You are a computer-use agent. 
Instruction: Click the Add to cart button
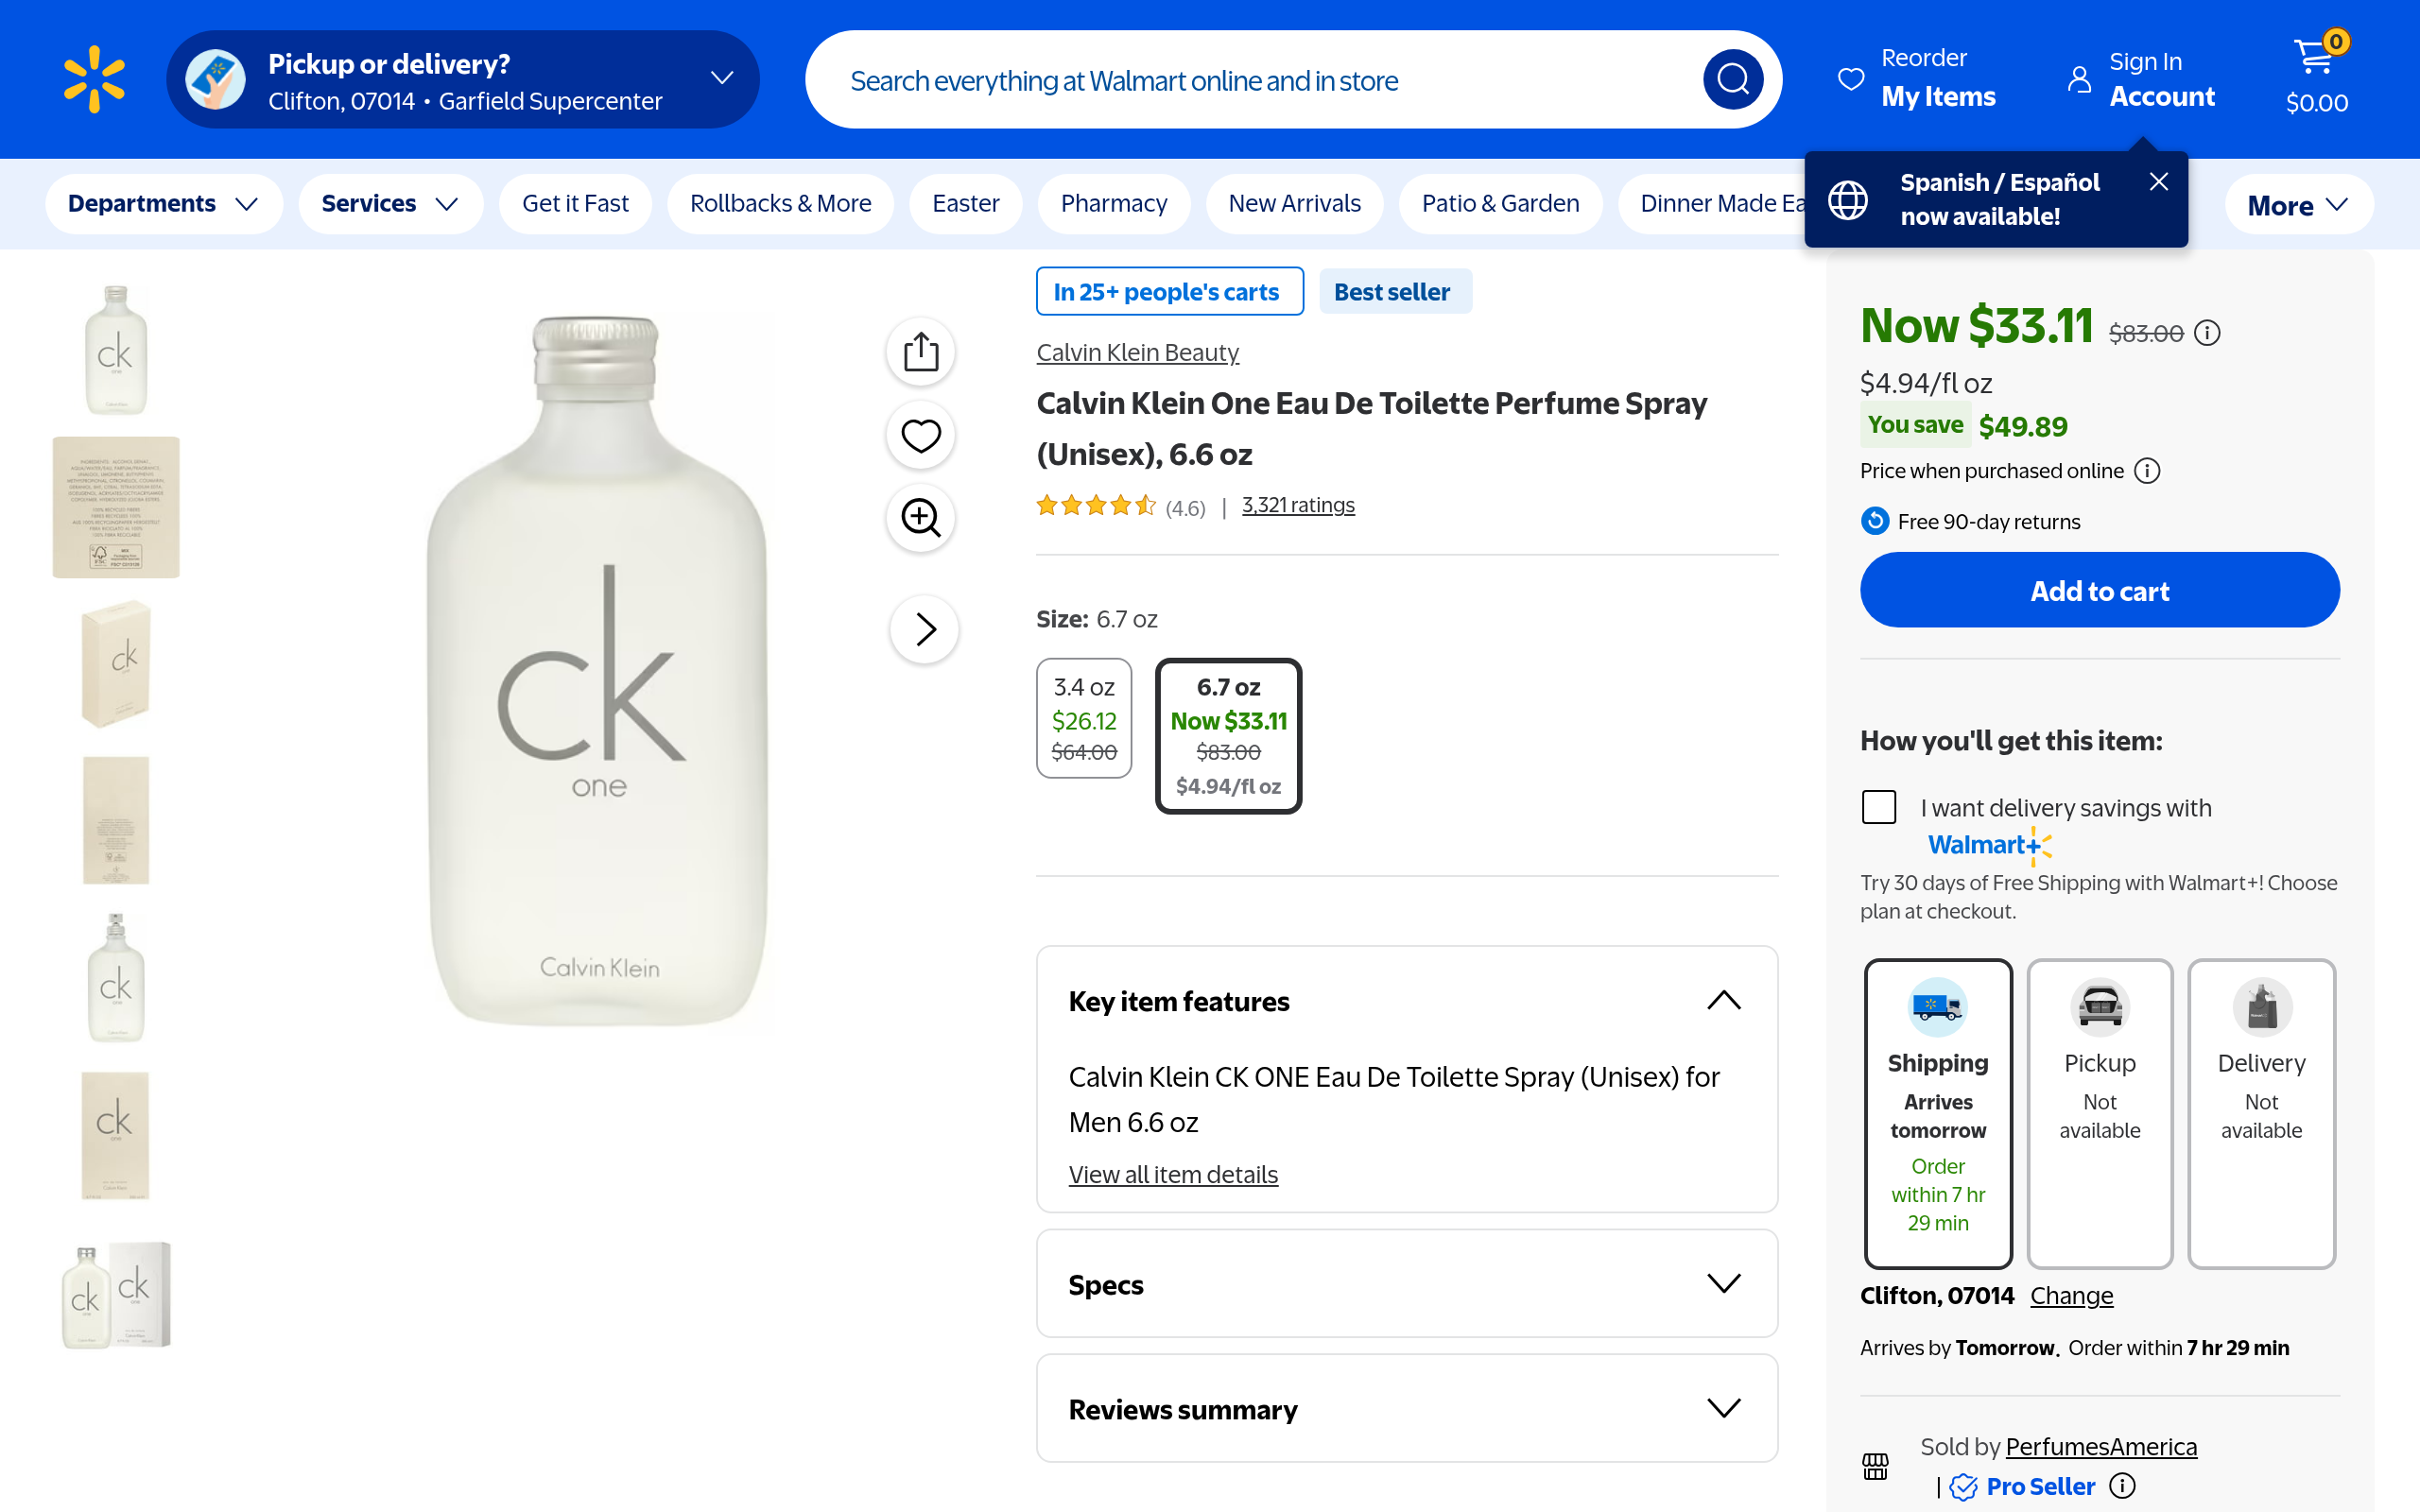tap(2099, 591)
